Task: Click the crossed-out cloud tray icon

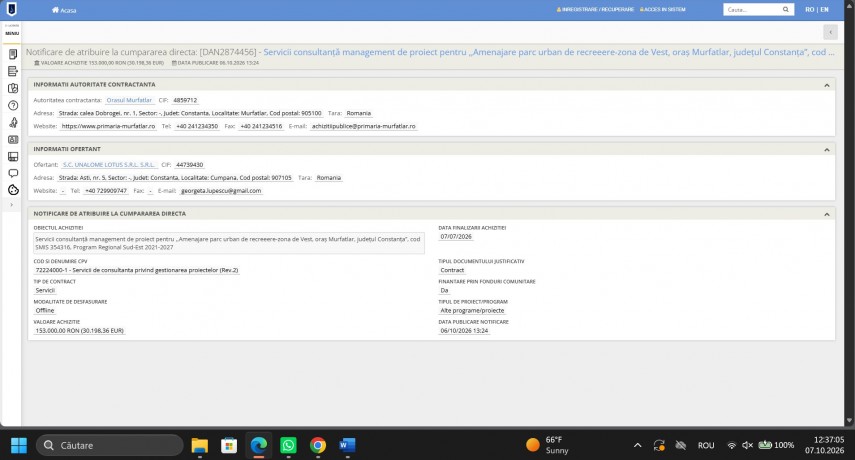Action: 681,445
